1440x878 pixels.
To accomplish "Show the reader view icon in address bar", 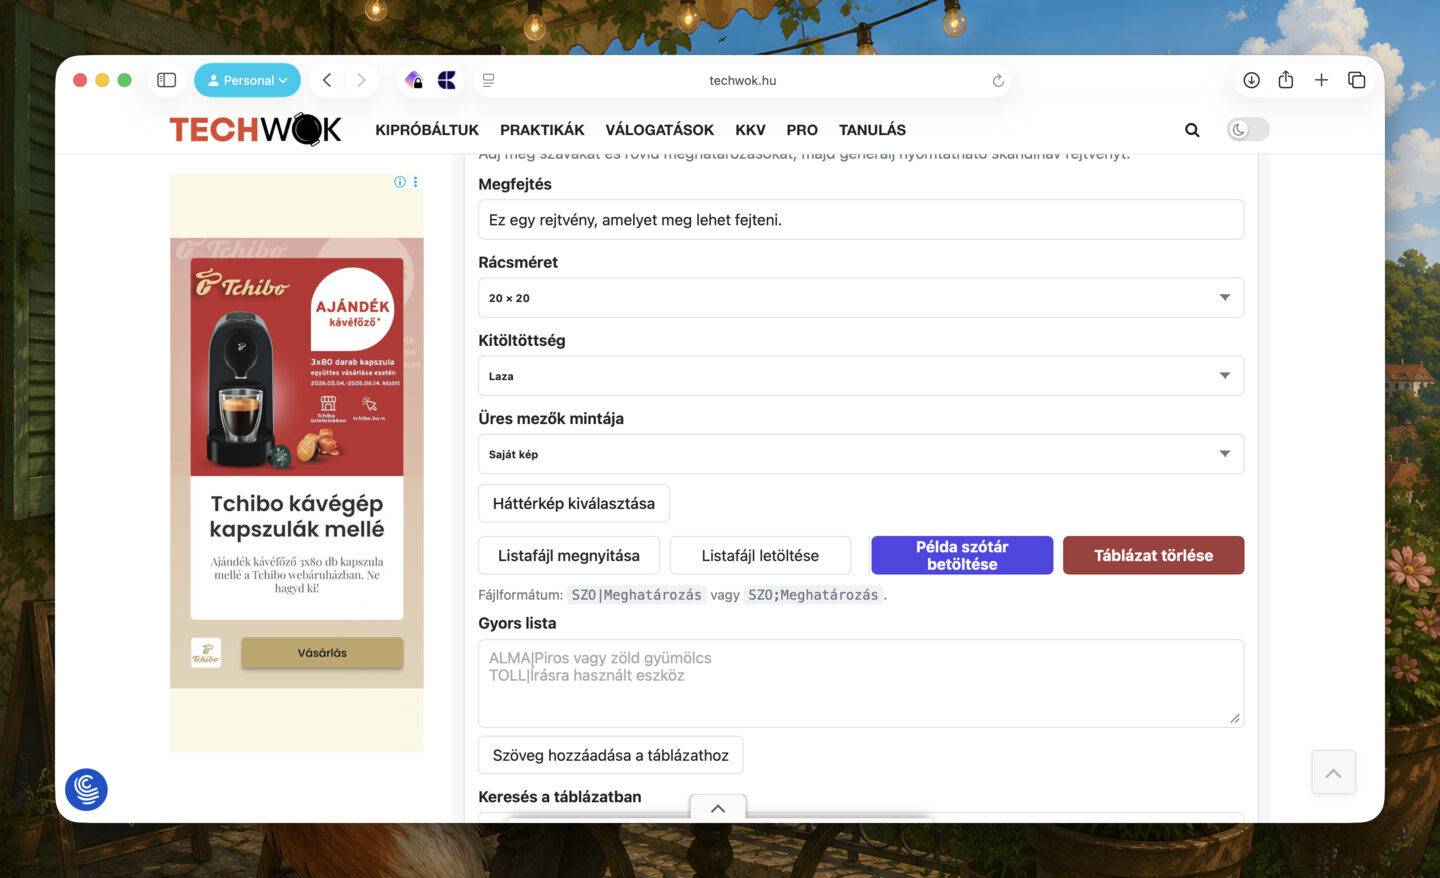I will point(488,80).
